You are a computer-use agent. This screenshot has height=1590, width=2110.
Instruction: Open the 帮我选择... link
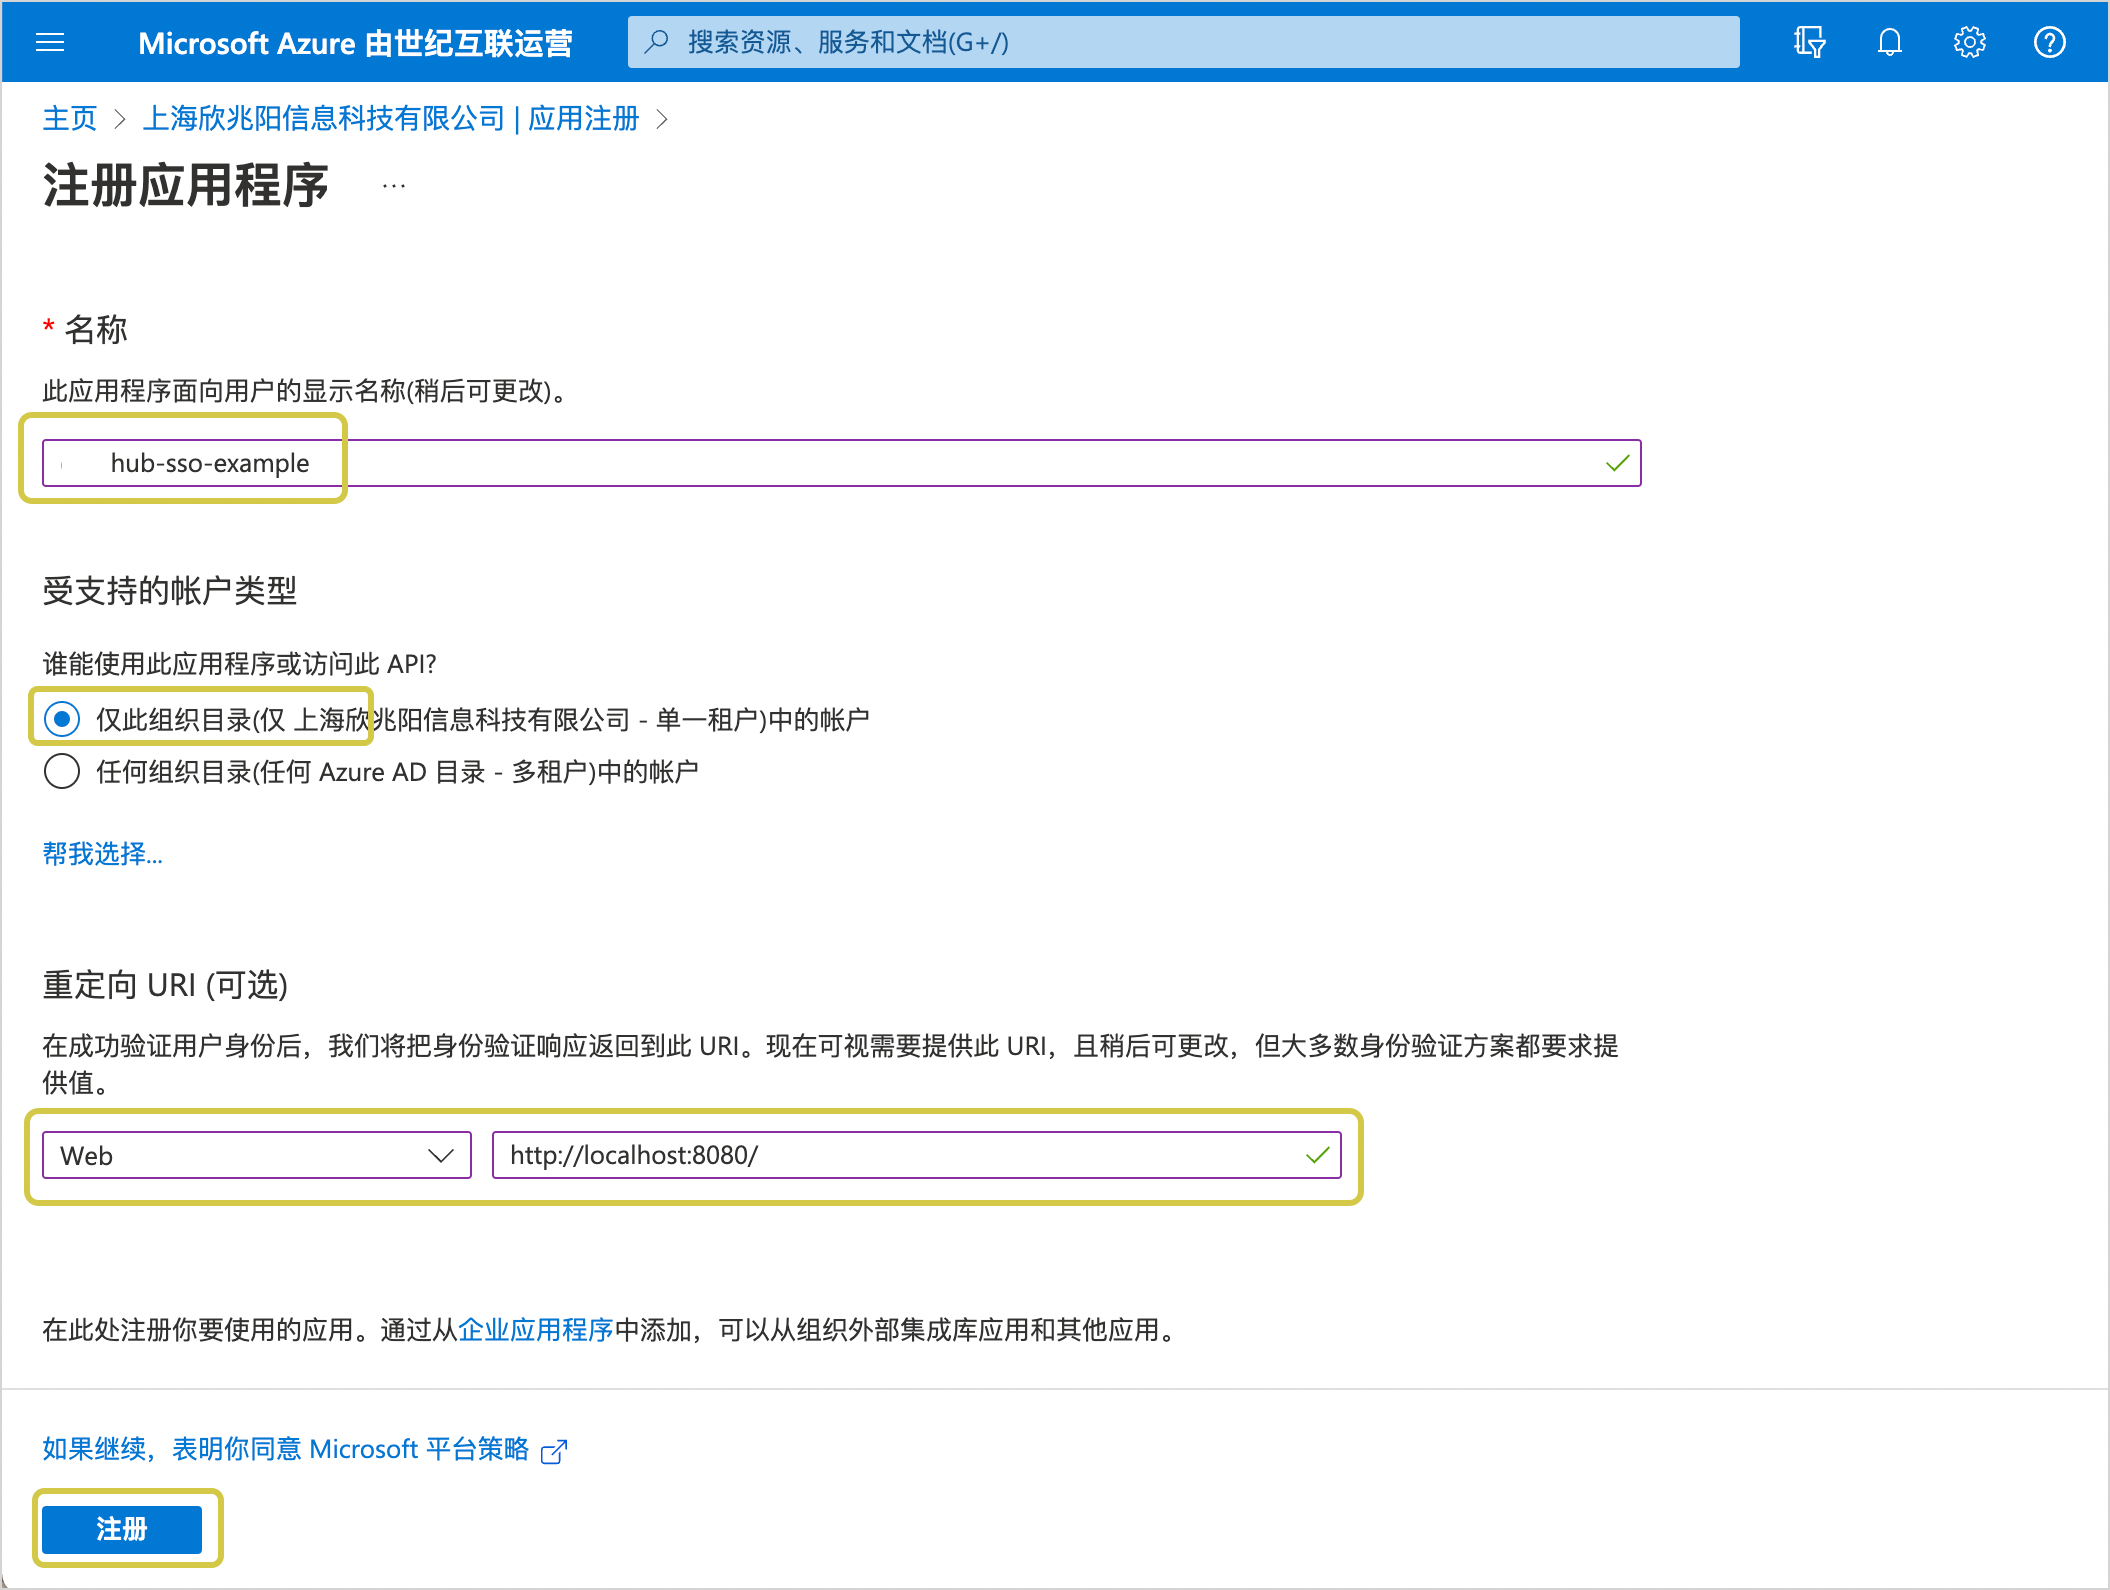click(x=102, y=853)
